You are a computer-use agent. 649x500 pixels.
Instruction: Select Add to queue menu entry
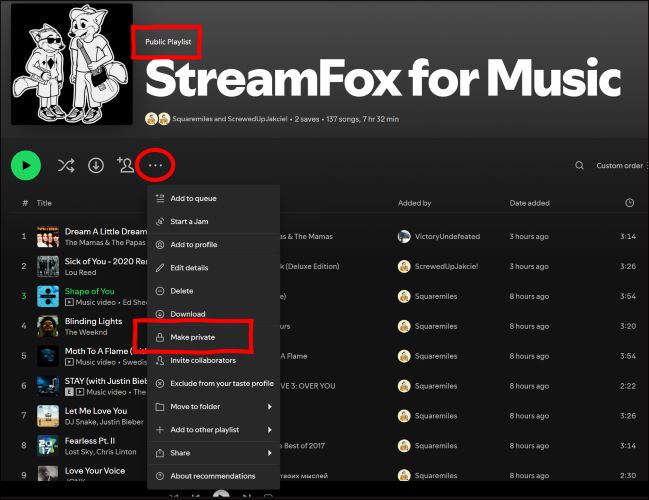214,198
